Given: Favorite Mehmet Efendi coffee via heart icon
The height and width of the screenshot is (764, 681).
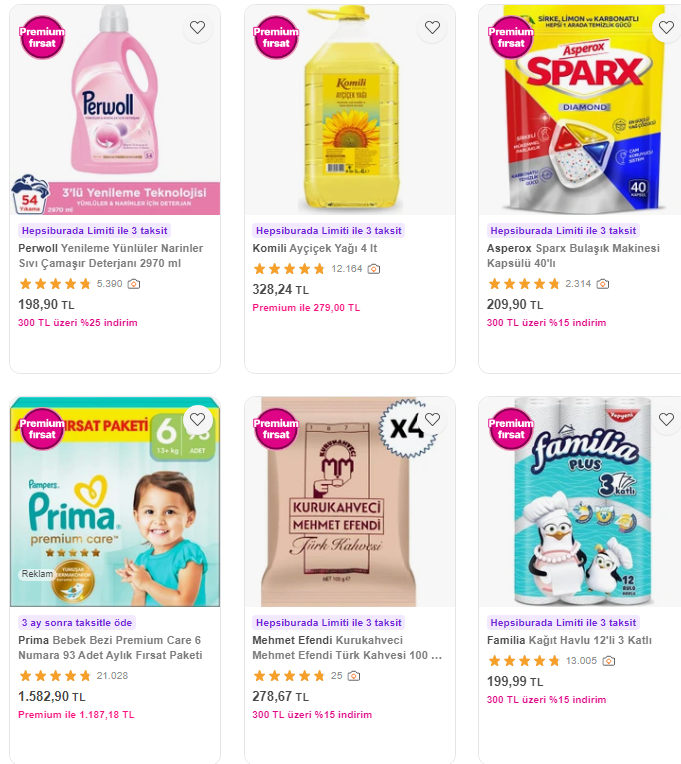Looking at the screenshot, I should pos(432,420).
